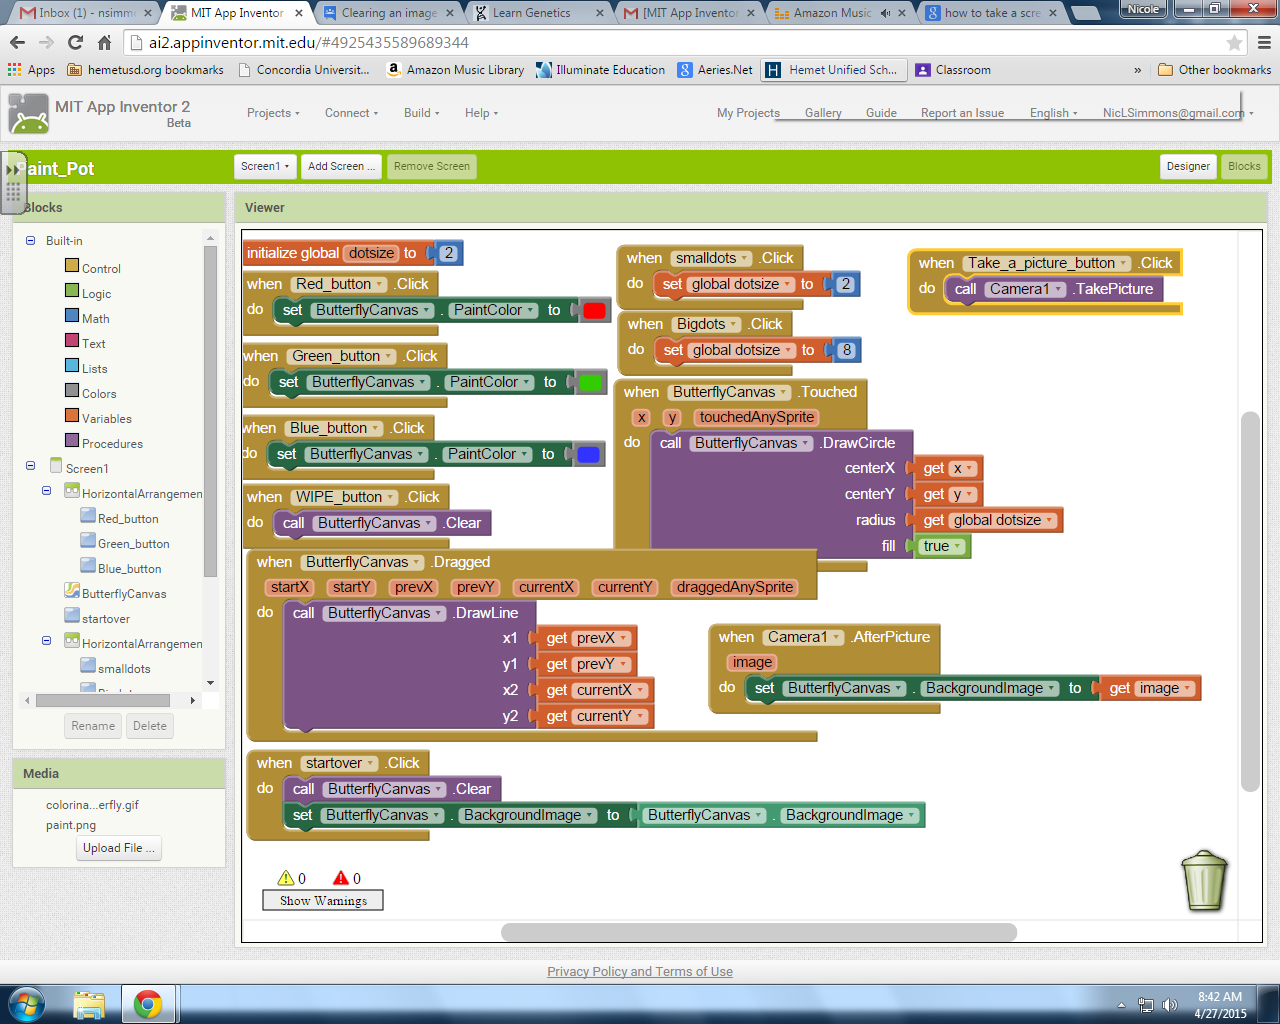
Task: Bookmark this page with the star icon
Action: tap(1234, 43)
